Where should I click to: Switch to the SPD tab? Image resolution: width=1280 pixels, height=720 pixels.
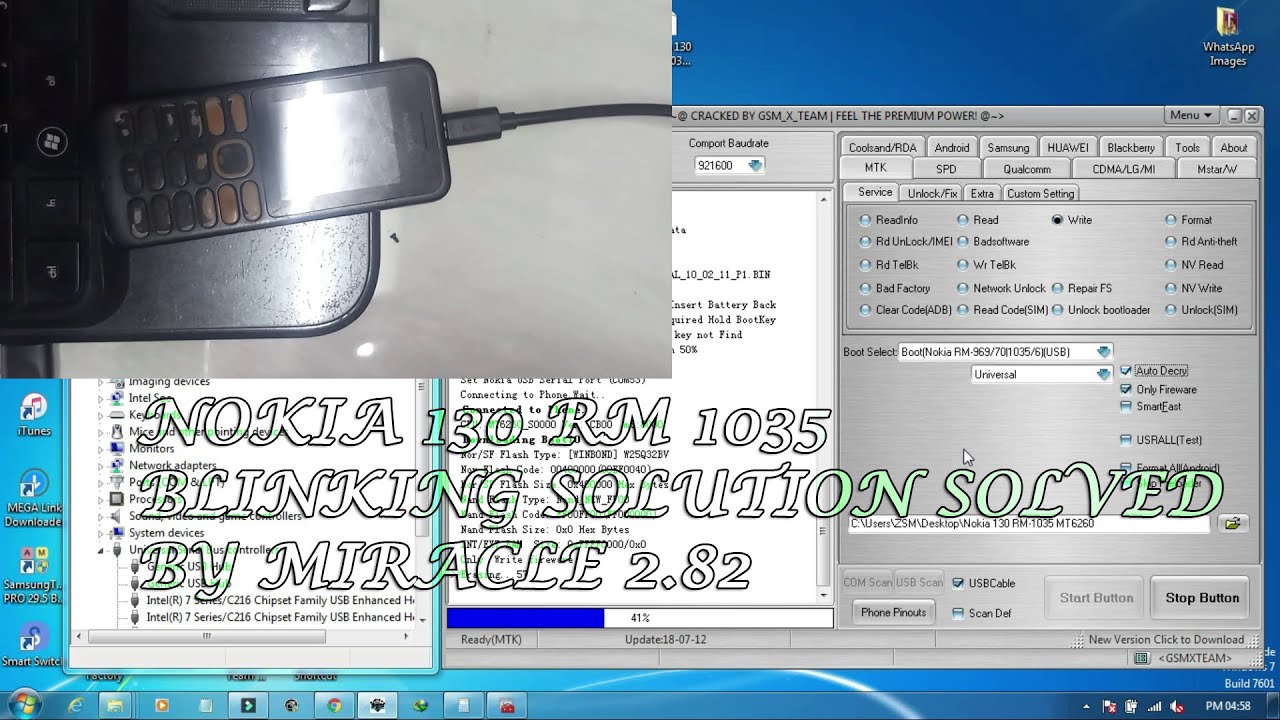tap(945, 170)
